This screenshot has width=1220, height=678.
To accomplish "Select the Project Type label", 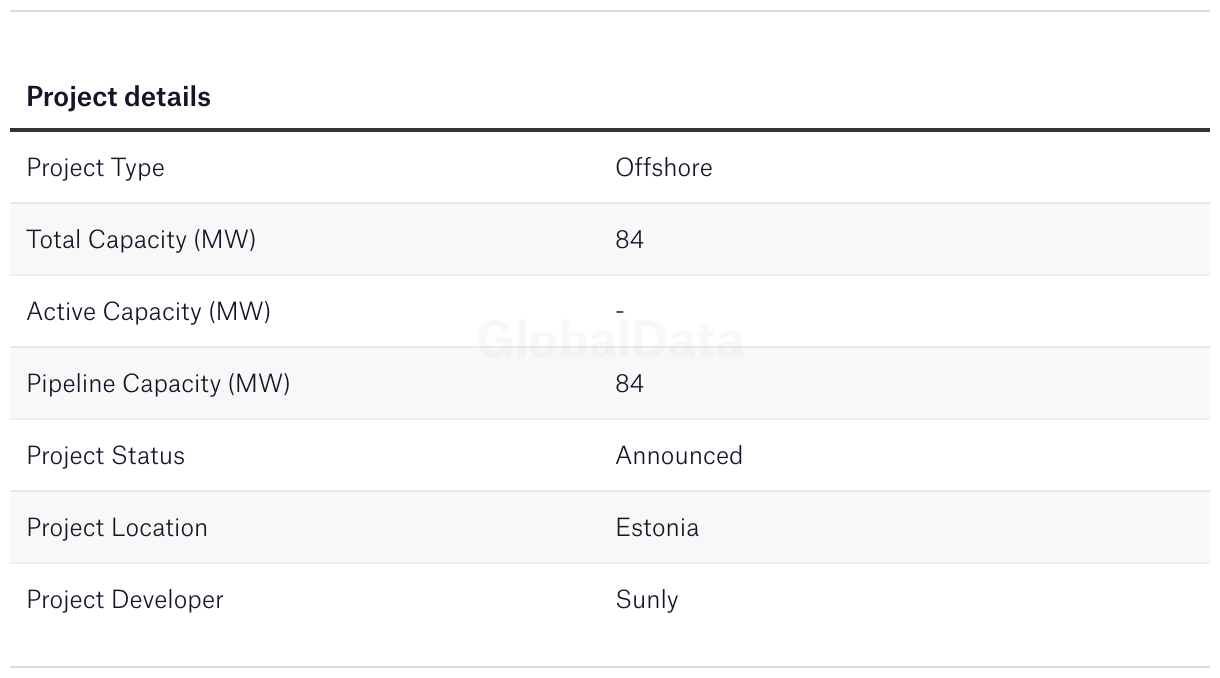I will pos(95,168).
